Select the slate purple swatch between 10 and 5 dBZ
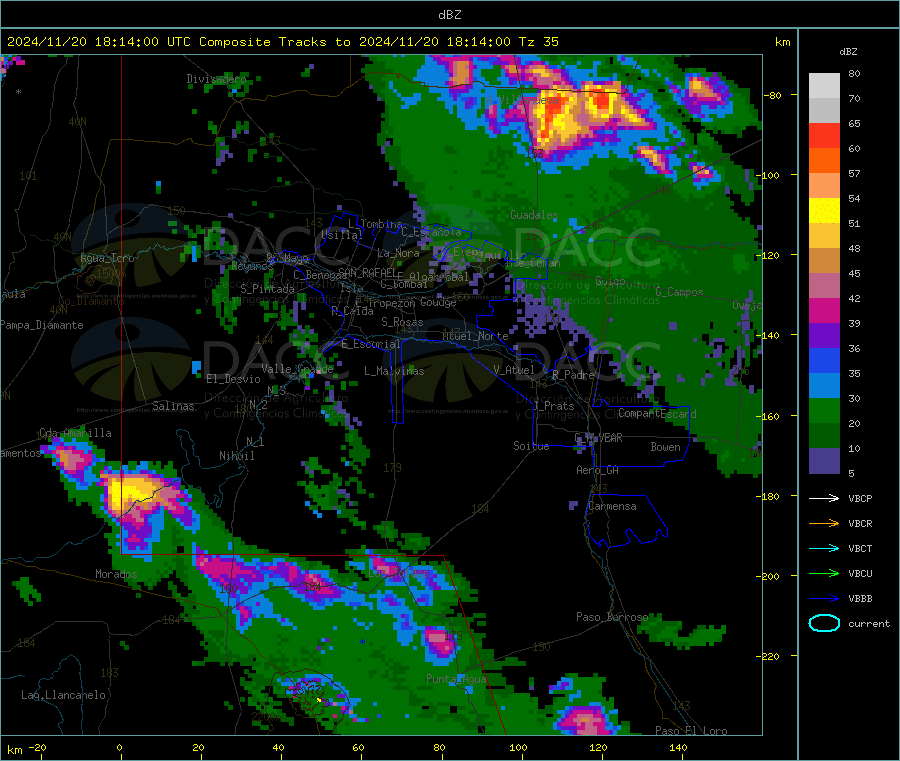Image resolution: width=900 pixels, height=761 pixels. click(x=824, y=460)
